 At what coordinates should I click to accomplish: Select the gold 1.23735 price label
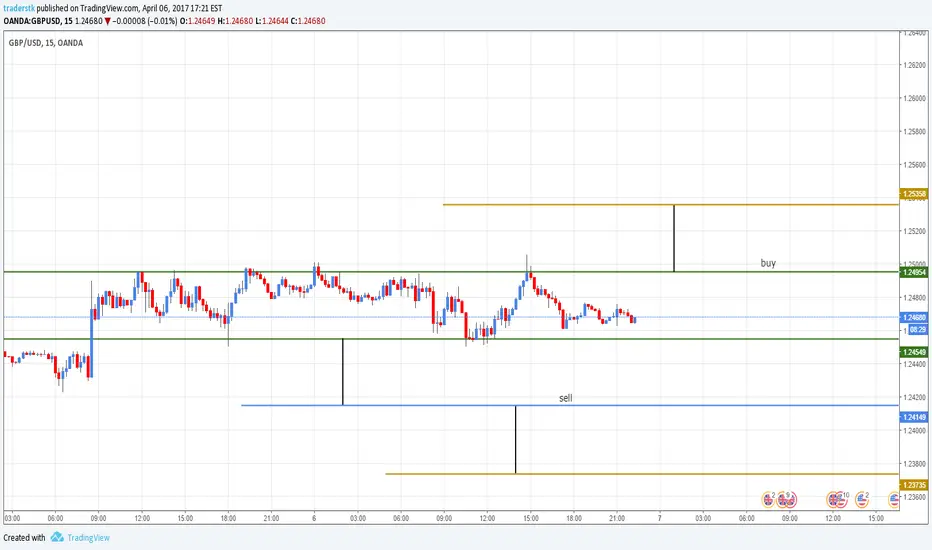pyautogui.click(x=915, y=485)
